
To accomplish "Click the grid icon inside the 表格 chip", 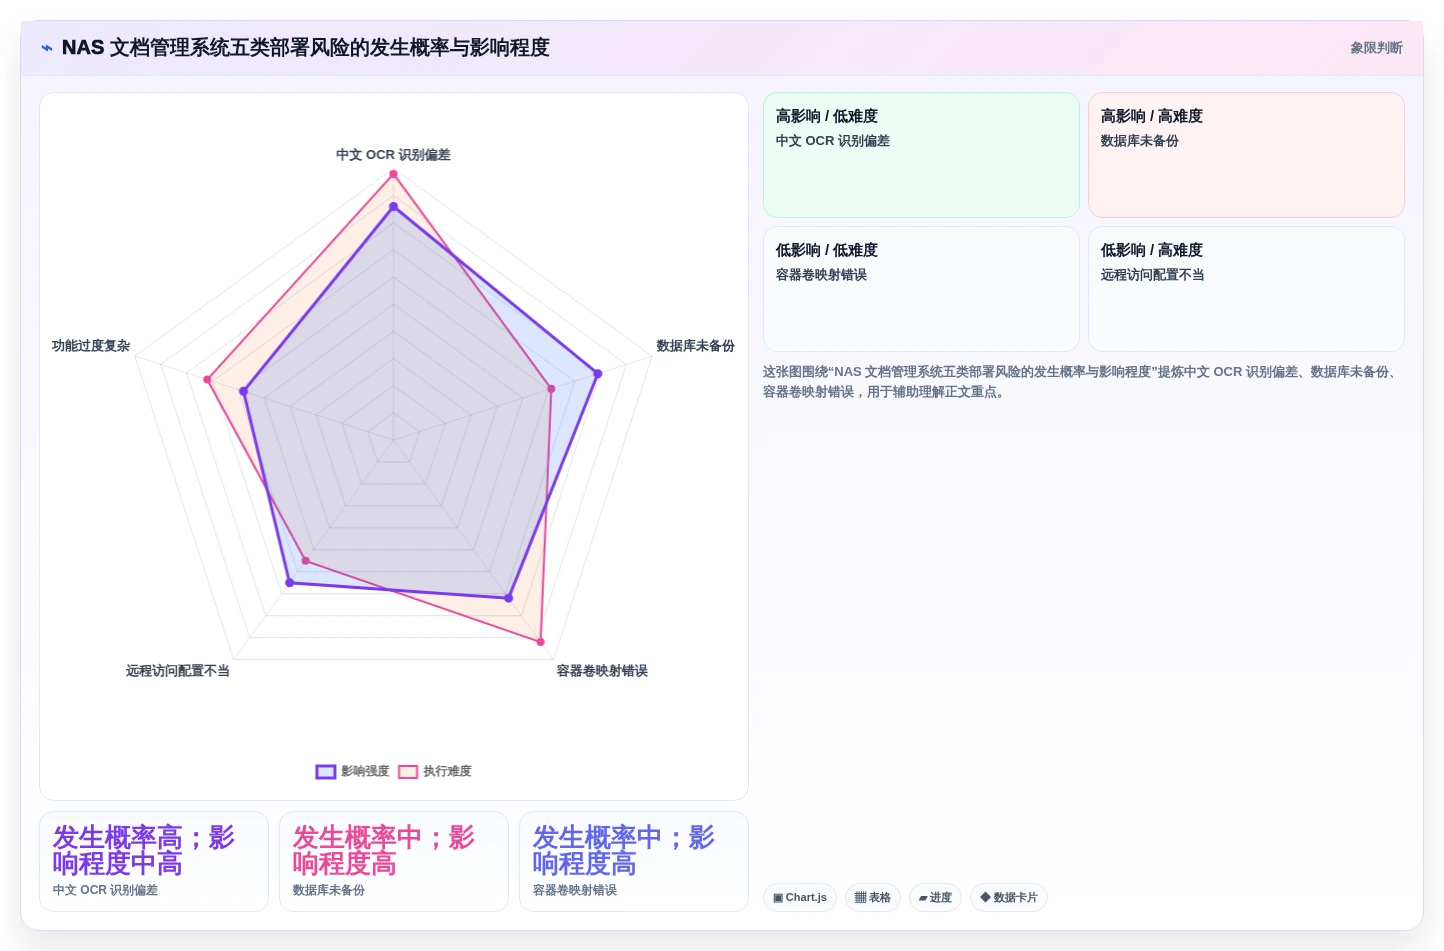I will coord(860,897).
